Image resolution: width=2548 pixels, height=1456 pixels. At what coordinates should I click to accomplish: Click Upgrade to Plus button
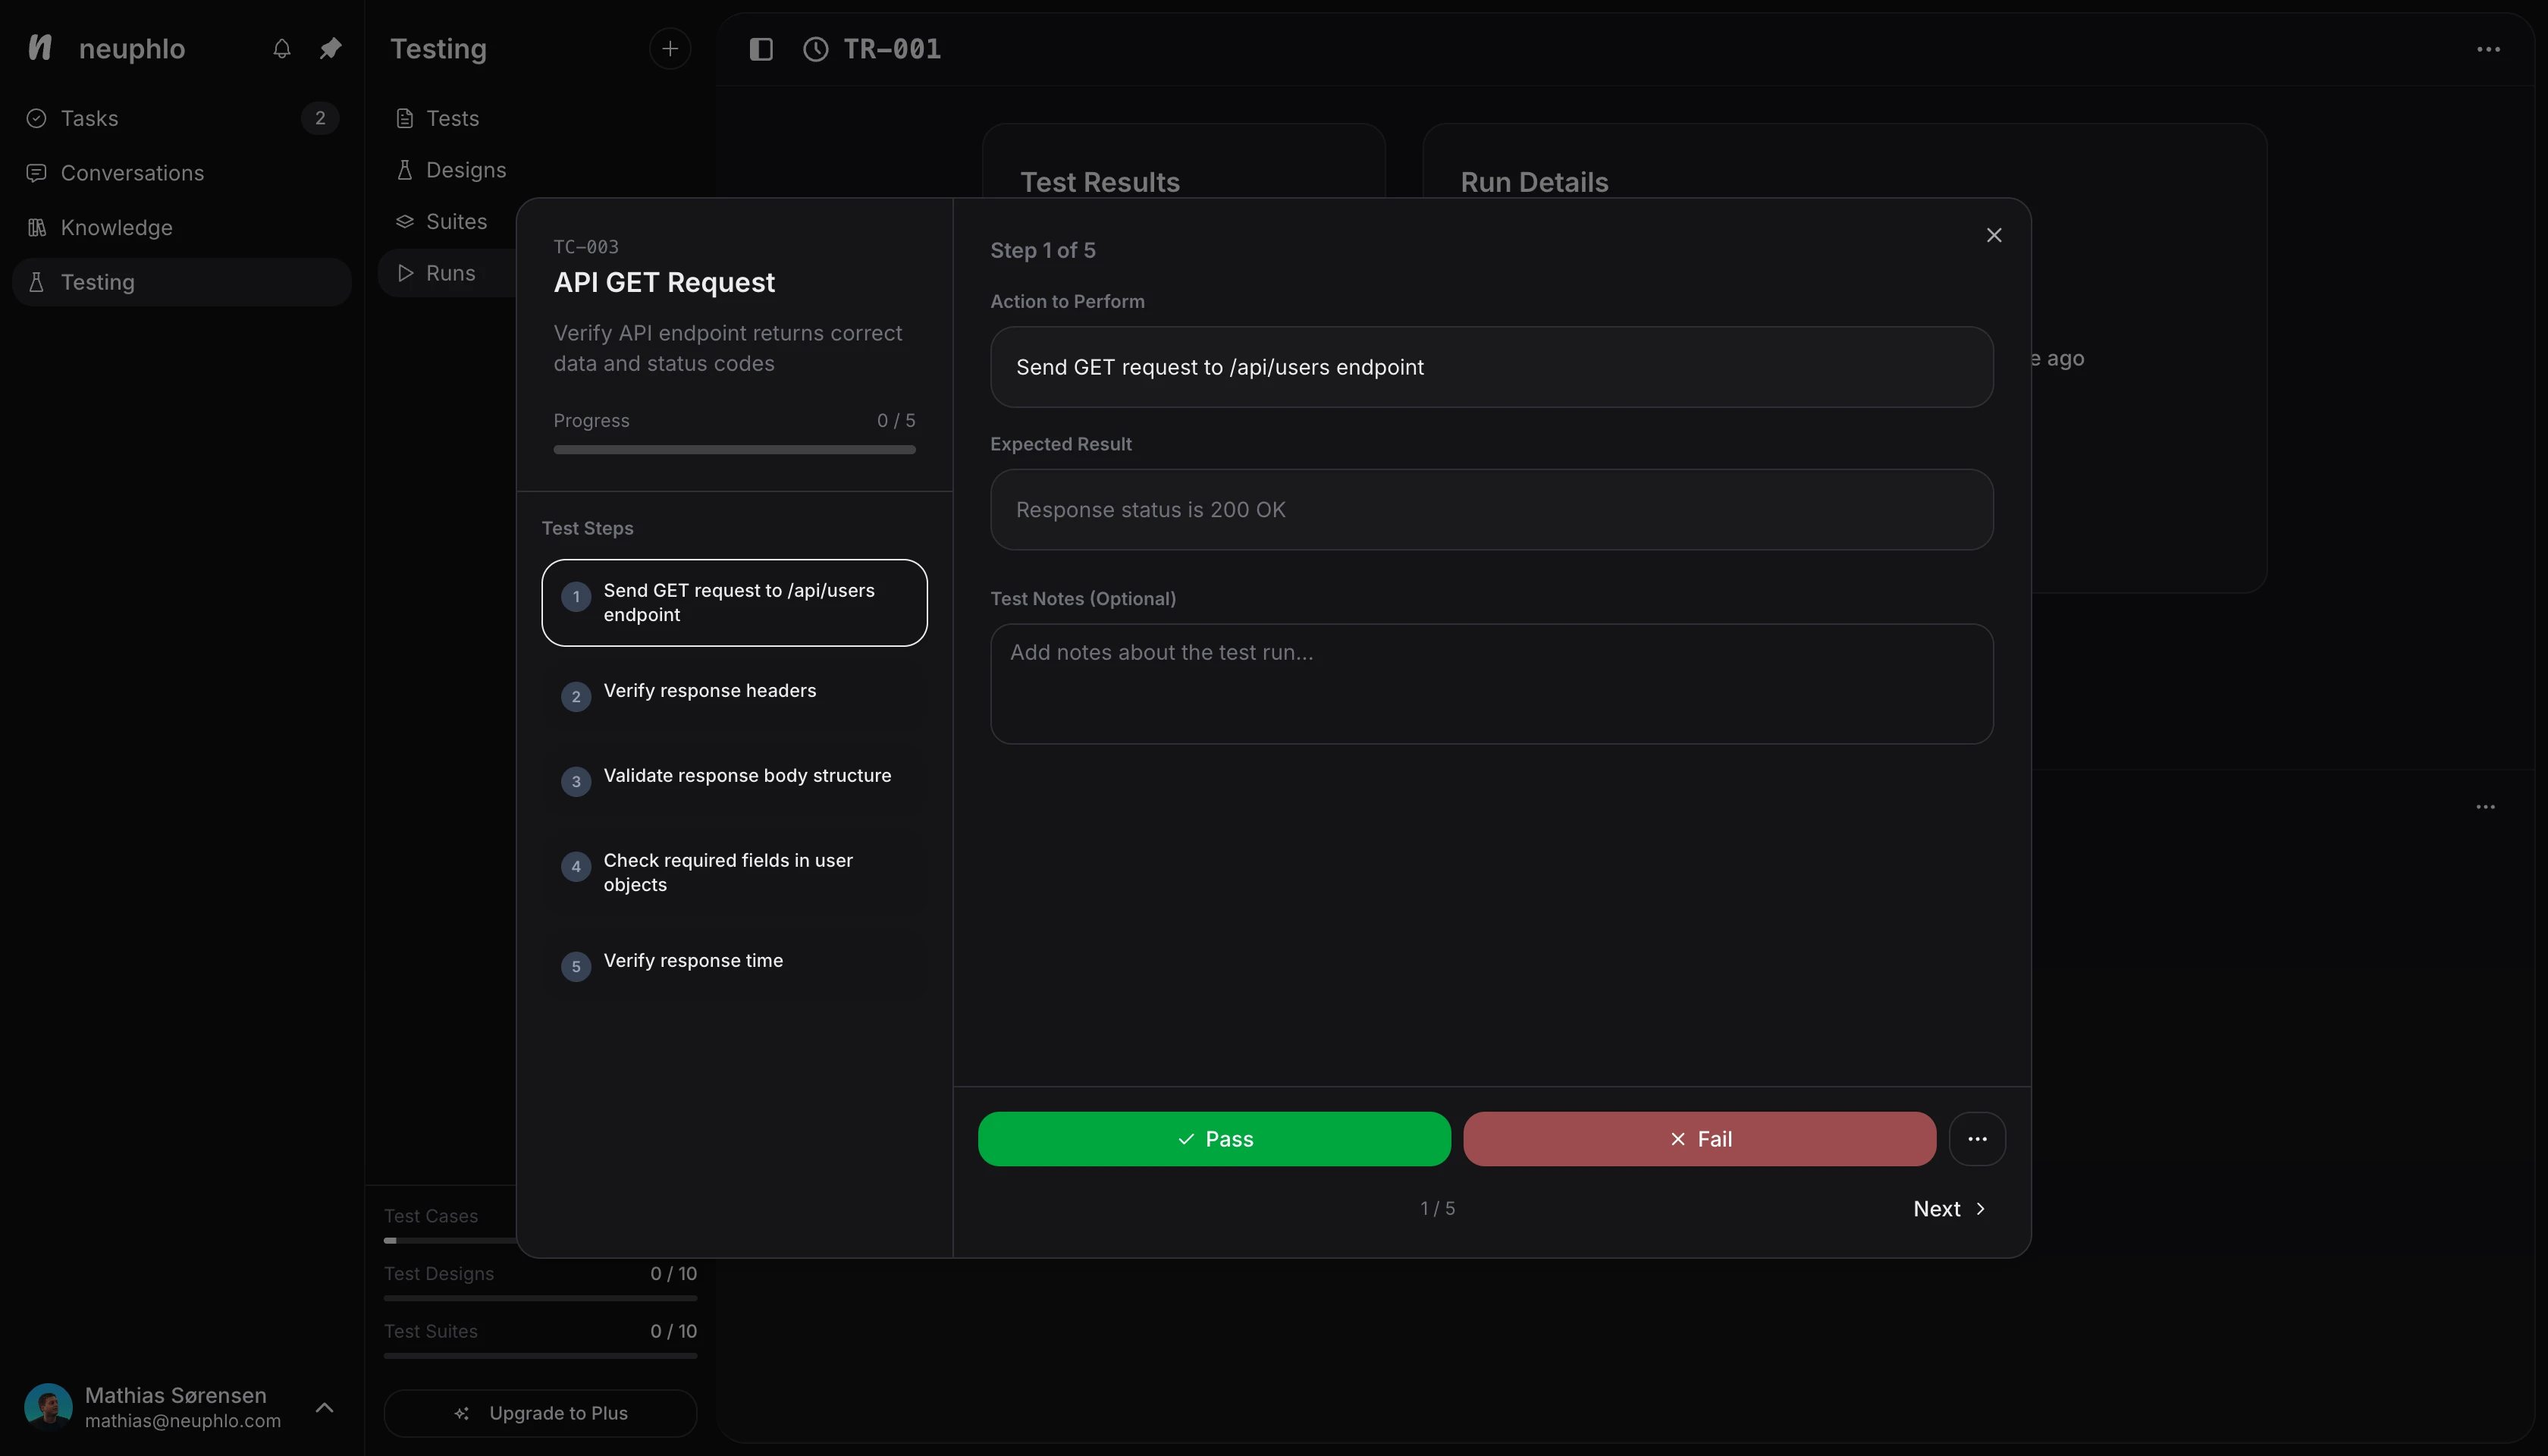(540, 1413)
